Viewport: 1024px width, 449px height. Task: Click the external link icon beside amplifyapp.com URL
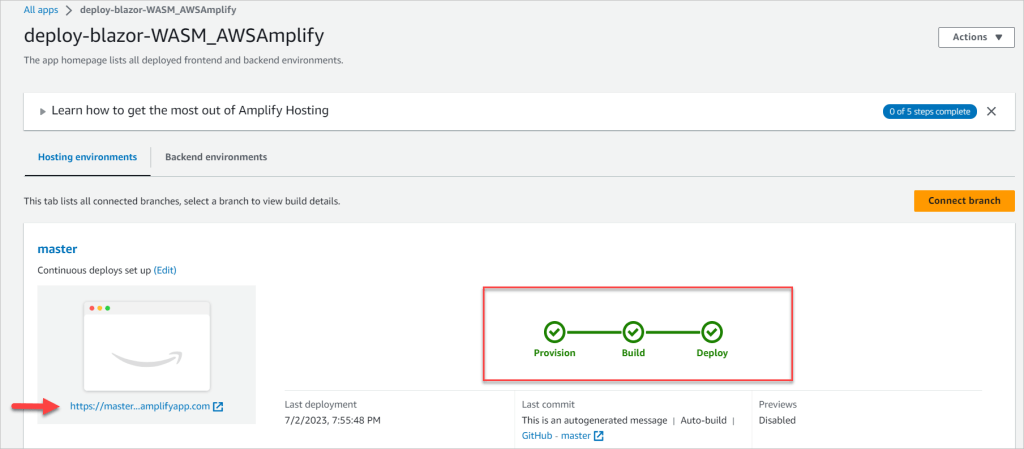(219, 406)
